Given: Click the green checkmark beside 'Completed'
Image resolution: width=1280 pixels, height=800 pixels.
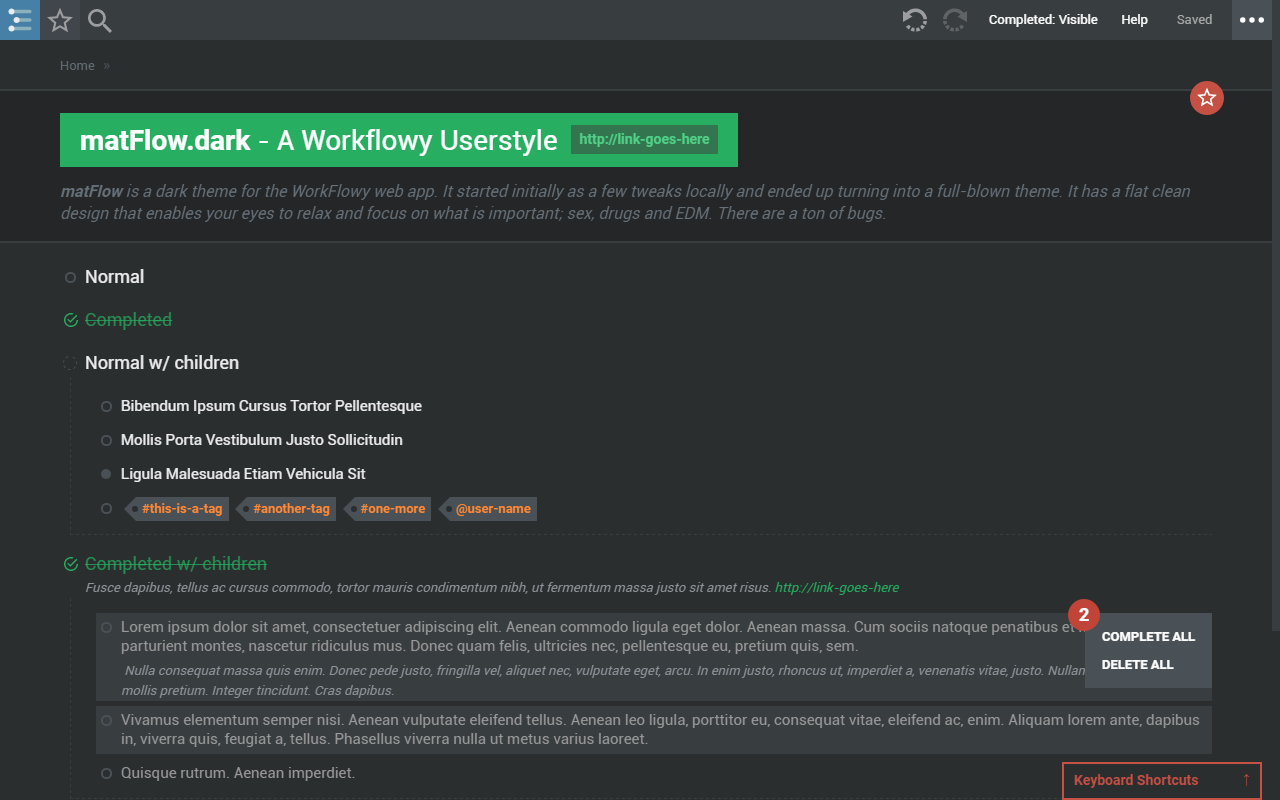Looking at the screenshot, I should point(69,319).
